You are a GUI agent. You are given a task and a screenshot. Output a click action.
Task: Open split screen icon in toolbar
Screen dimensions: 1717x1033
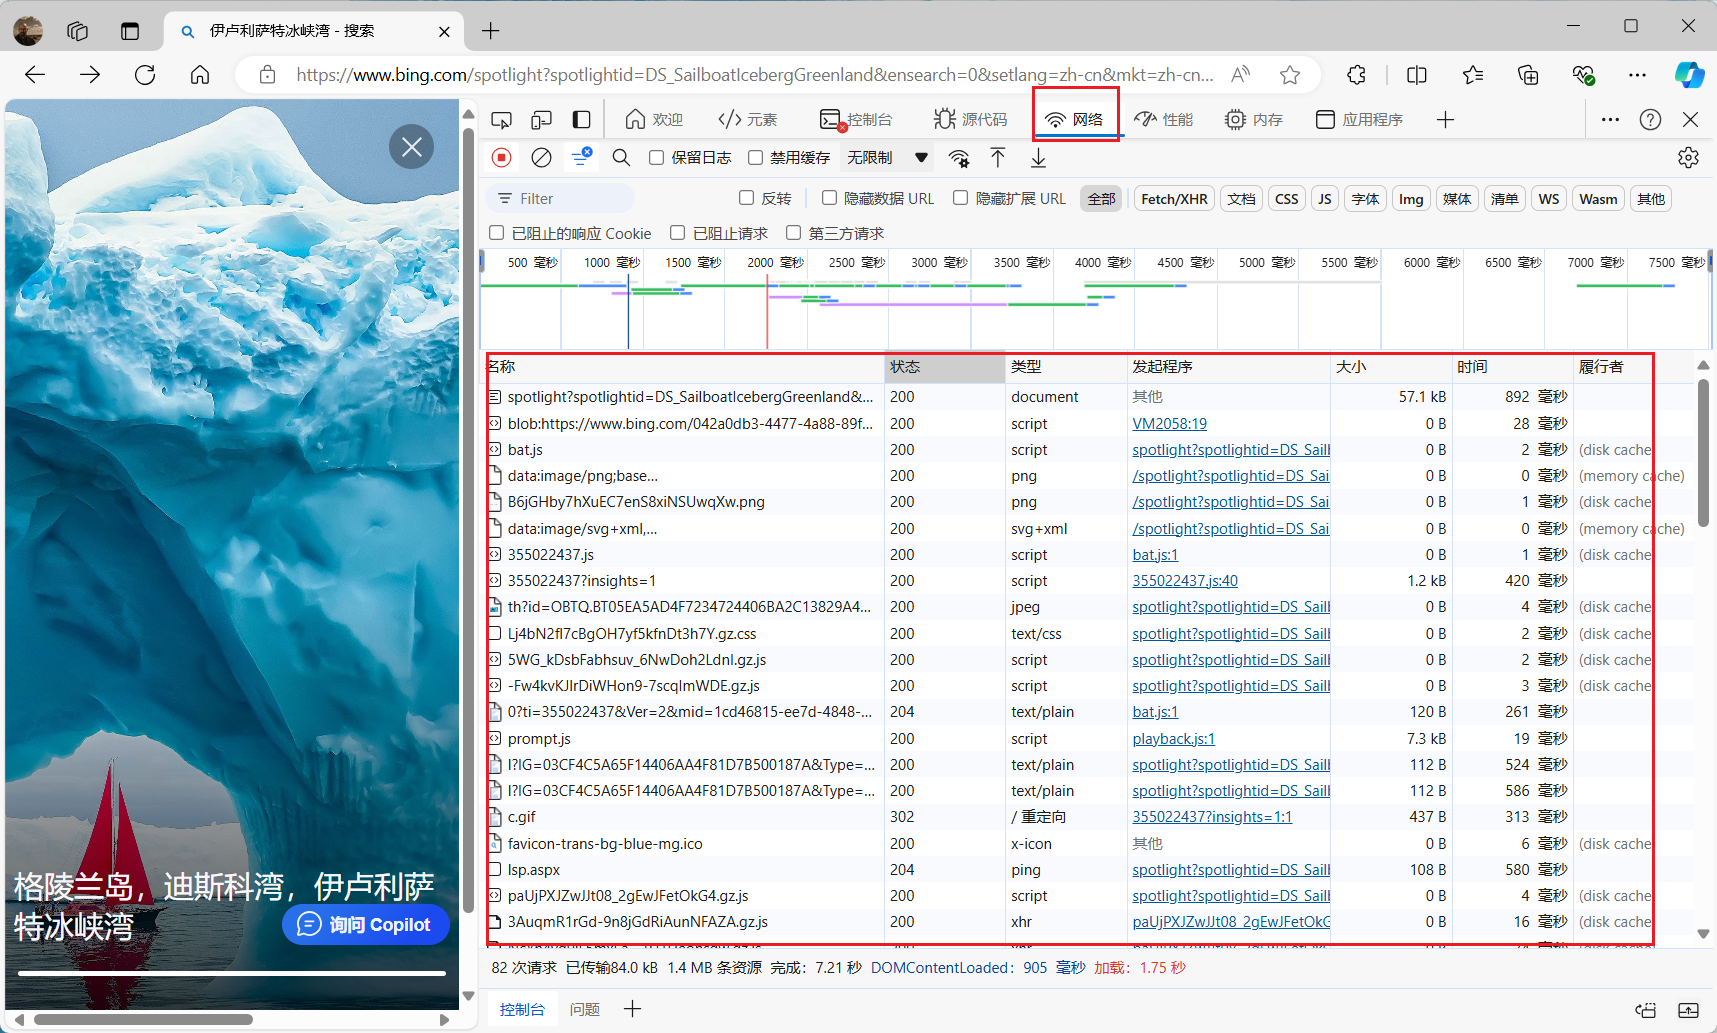1417,75
